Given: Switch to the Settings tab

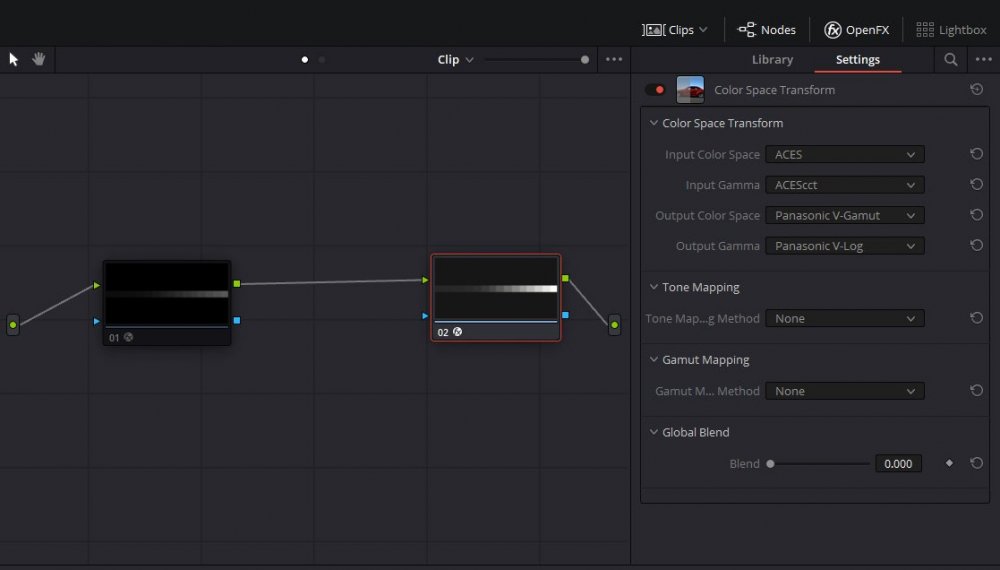Looking at the screenshot, I should click(857, 60).
